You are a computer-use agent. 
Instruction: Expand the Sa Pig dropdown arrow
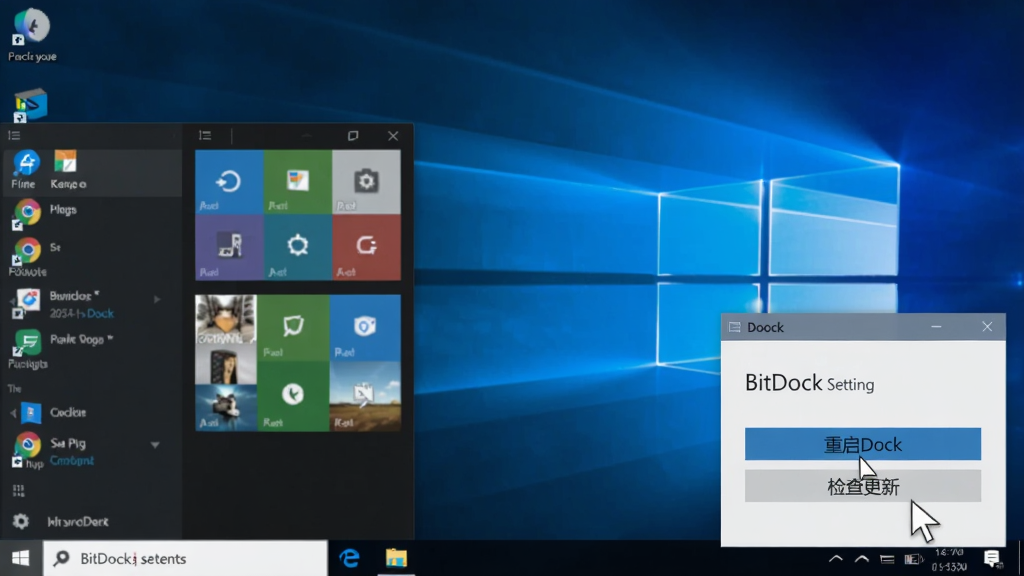pos(155,445)
